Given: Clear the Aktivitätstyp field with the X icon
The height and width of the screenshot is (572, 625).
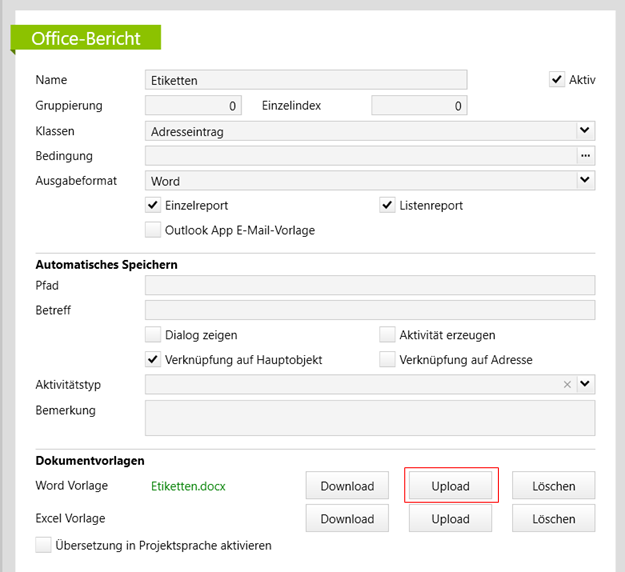Looking at the screenshot, I should click(567, 384).
